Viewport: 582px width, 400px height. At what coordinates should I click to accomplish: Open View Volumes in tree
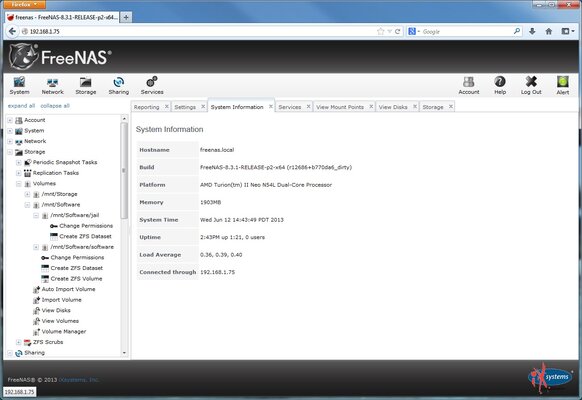pyautogui.click(x=60, y=321)
